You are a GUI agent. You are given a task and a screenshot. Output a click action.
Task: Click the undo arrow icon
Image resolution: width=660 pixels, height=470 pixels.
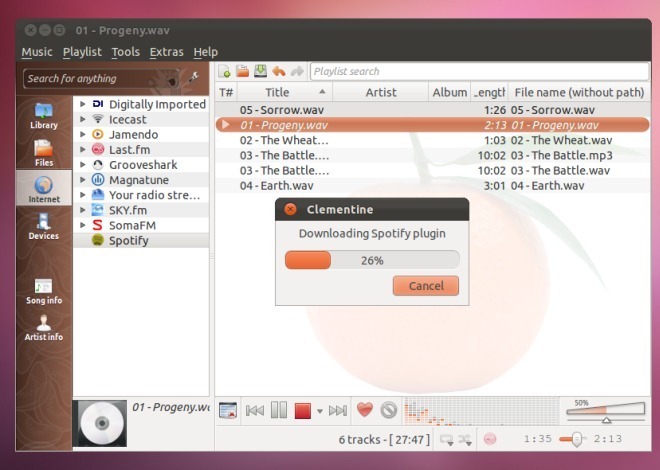click(279, 71)
